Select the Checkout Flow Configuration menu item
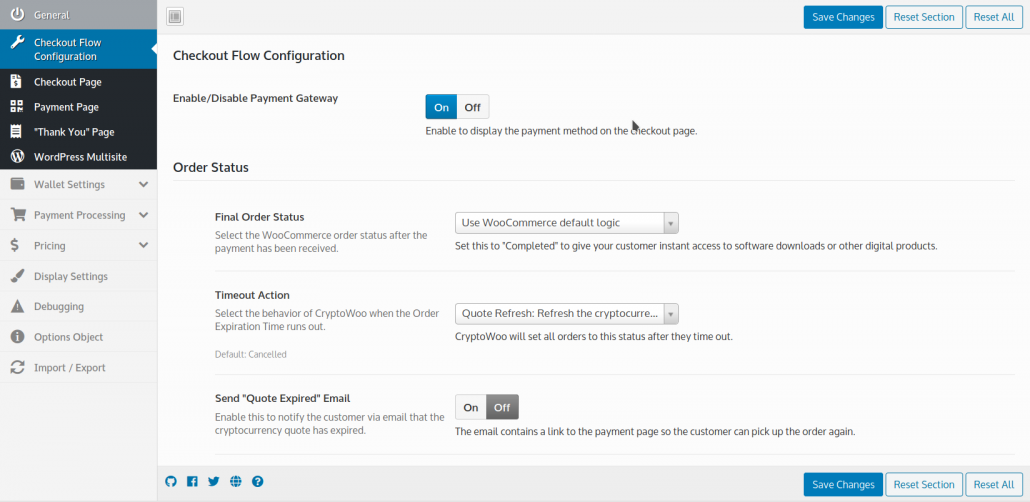Viewport: 1030px width, 502px height. pyautogui.click(x=79, y=49)
